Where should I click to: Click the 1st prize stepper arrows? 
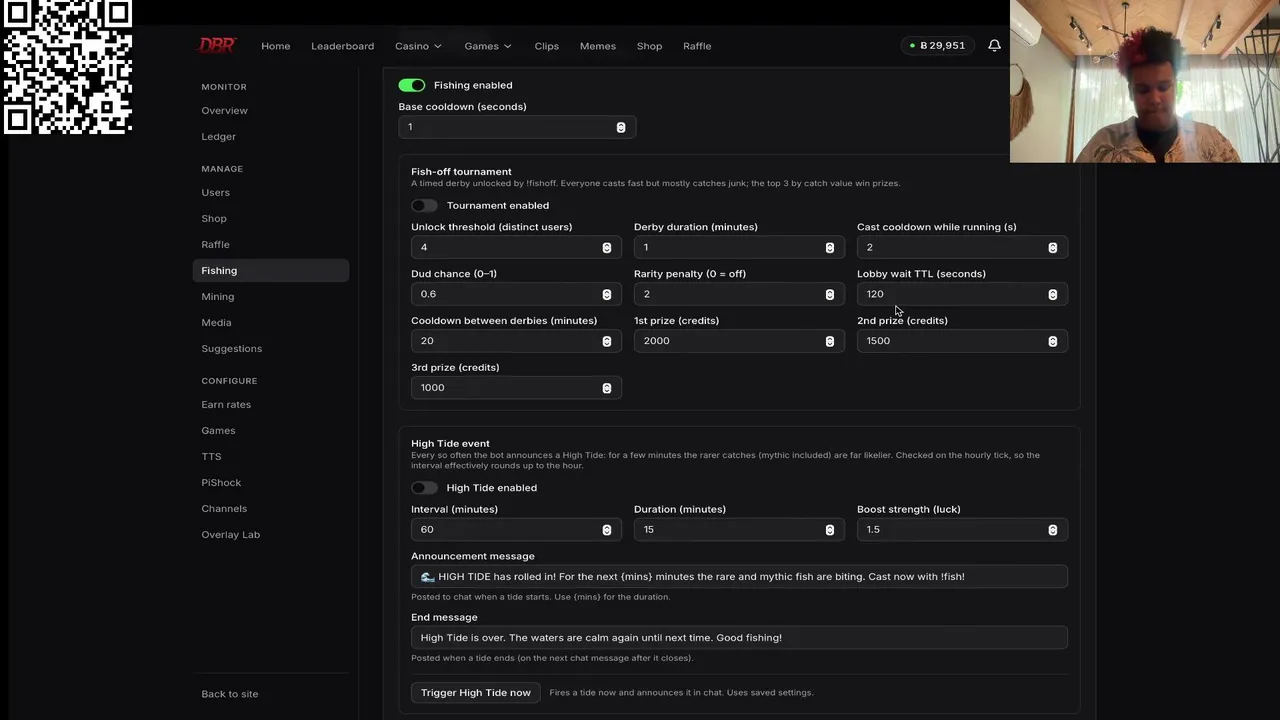point(830,341)
